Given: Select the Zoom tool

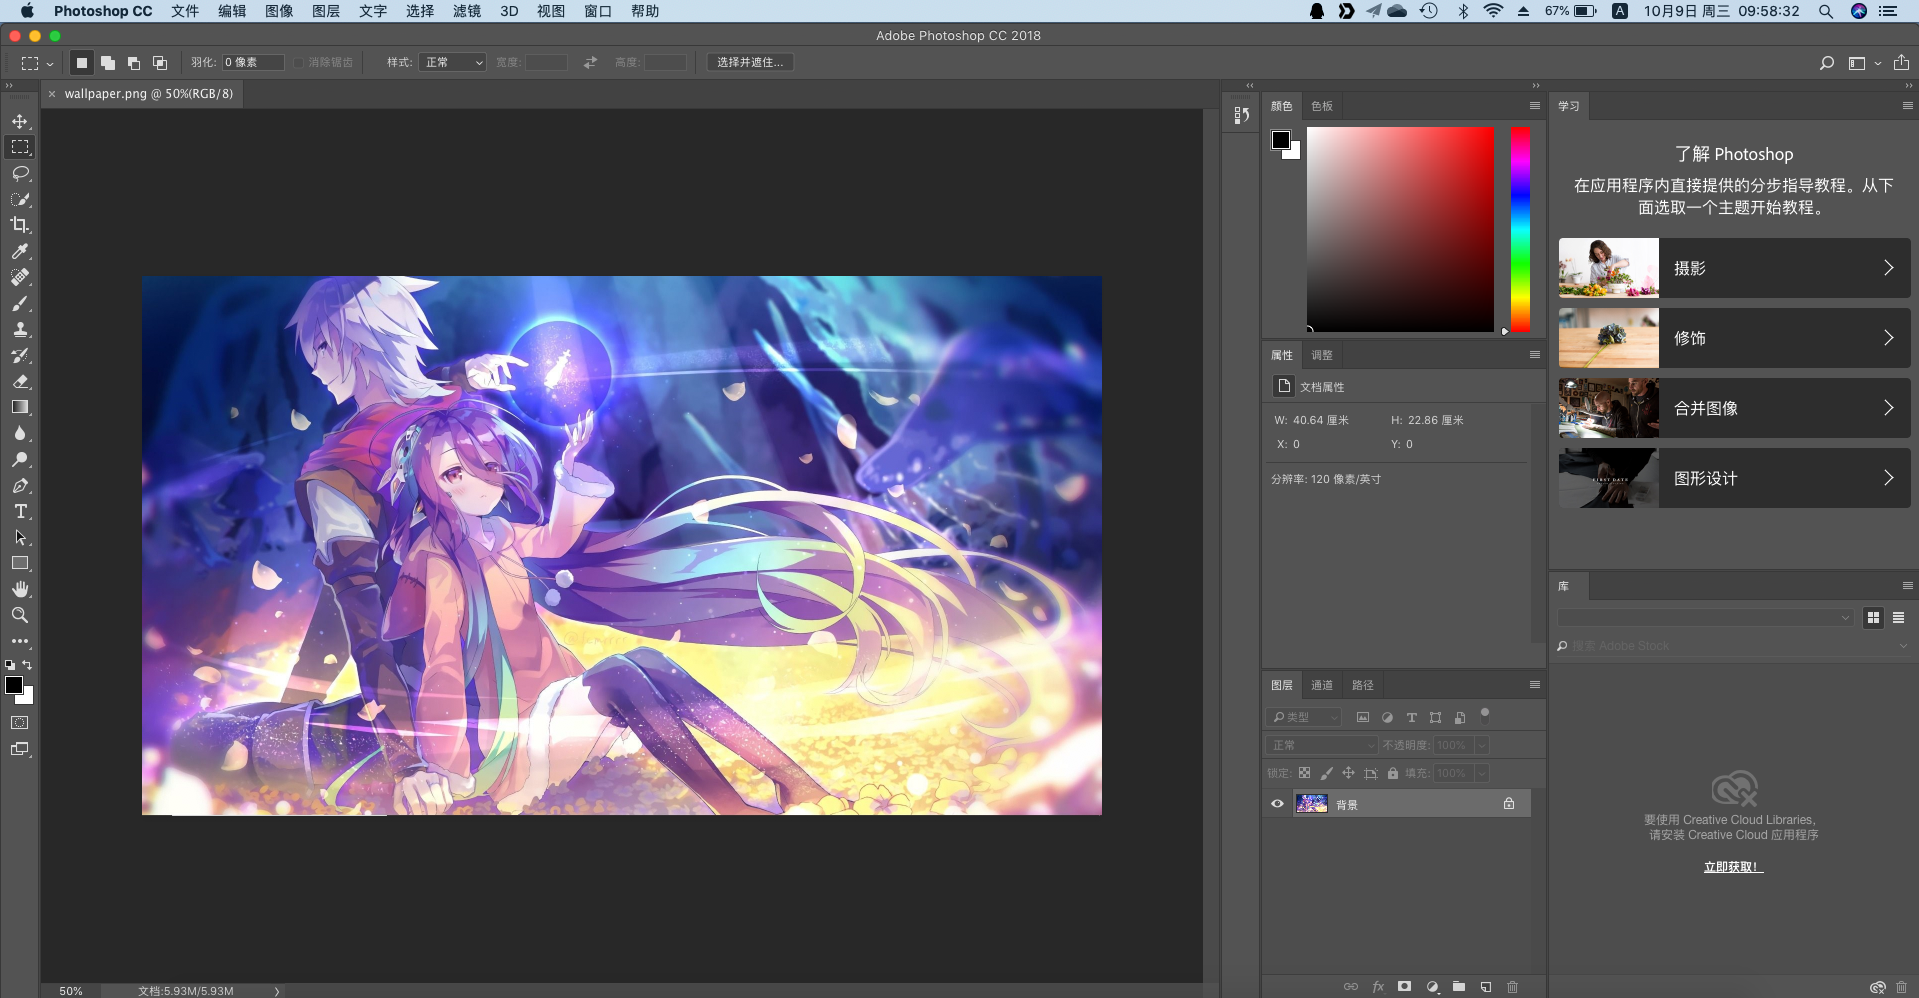Looking at the screenshot, I should tap(20, 615).
